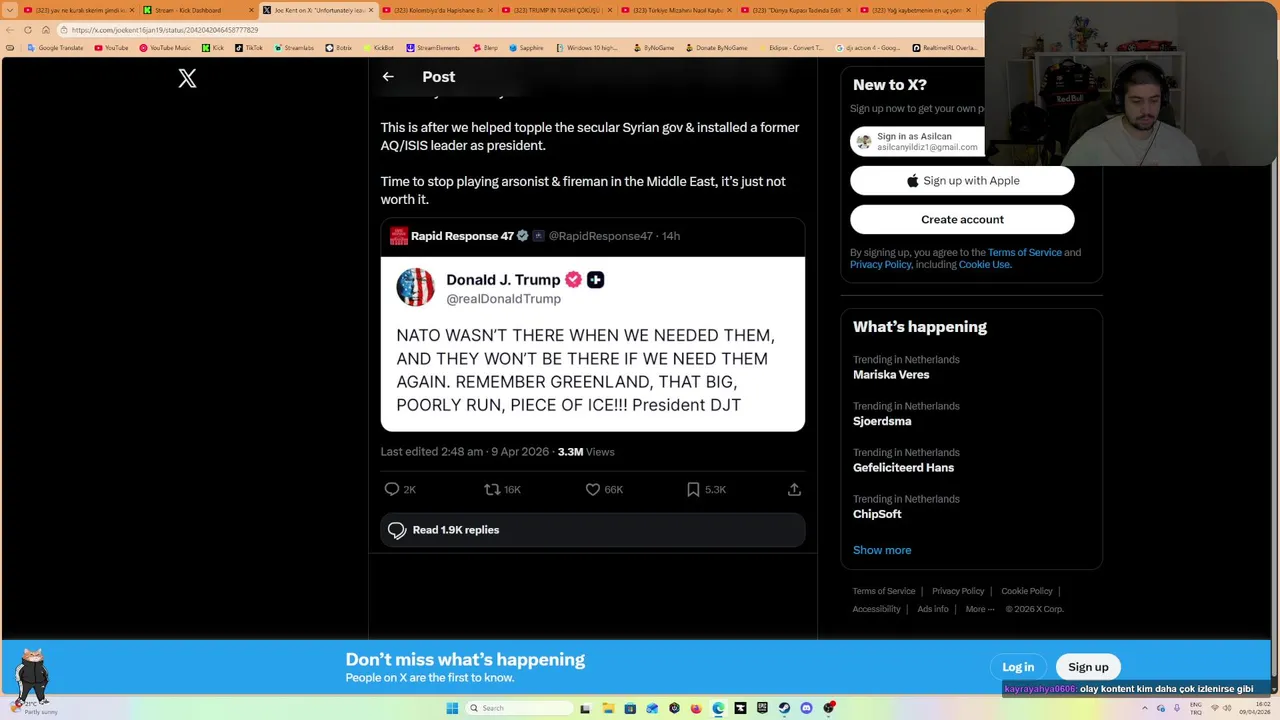The image size is (1280, 720).
Task: Click Donald J. Trump's avatar image
Action: tap(415, 287)
